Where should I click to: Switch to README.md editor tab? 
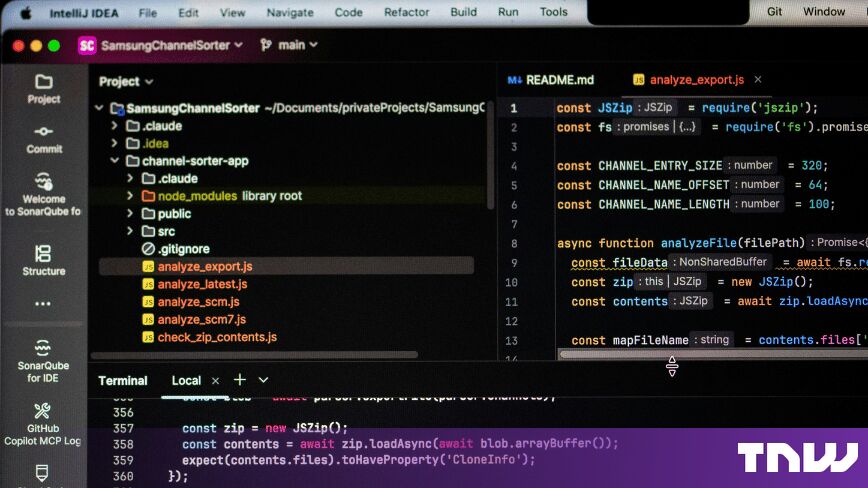click(551, 80)
